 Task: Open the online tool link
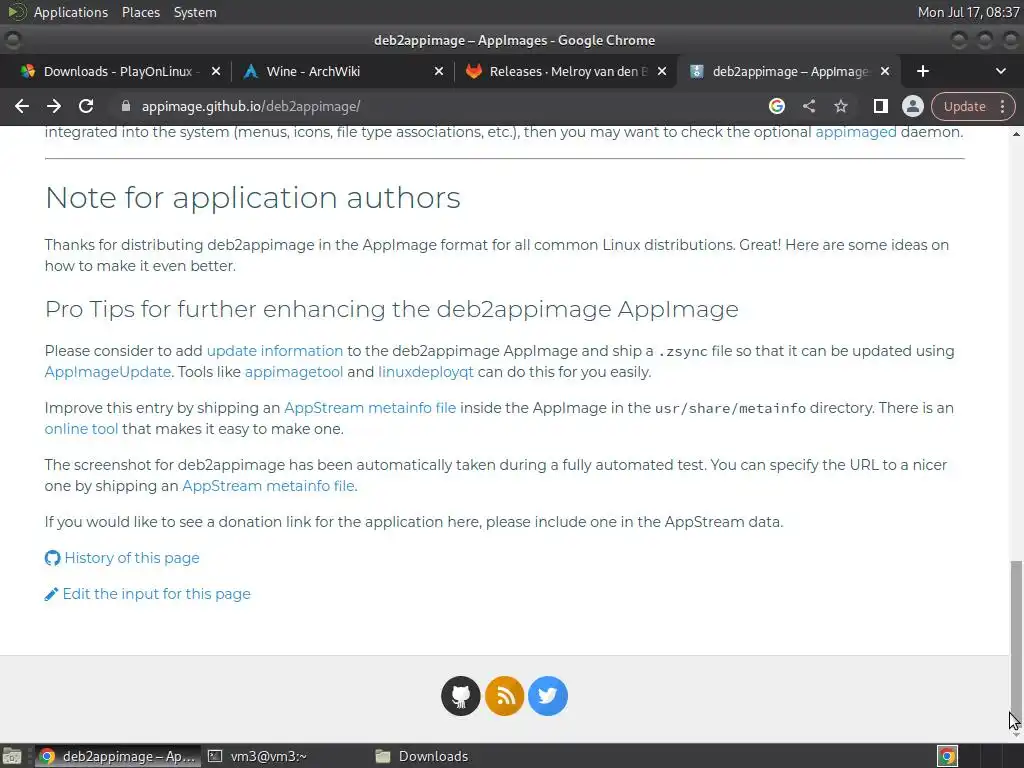click(x=81, y=429)
